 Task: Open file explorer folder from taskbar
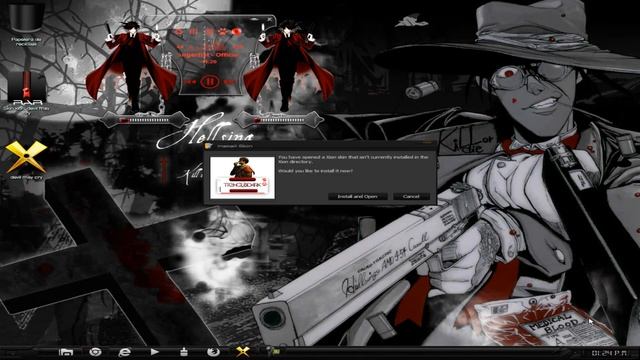[x=66, y=352]
